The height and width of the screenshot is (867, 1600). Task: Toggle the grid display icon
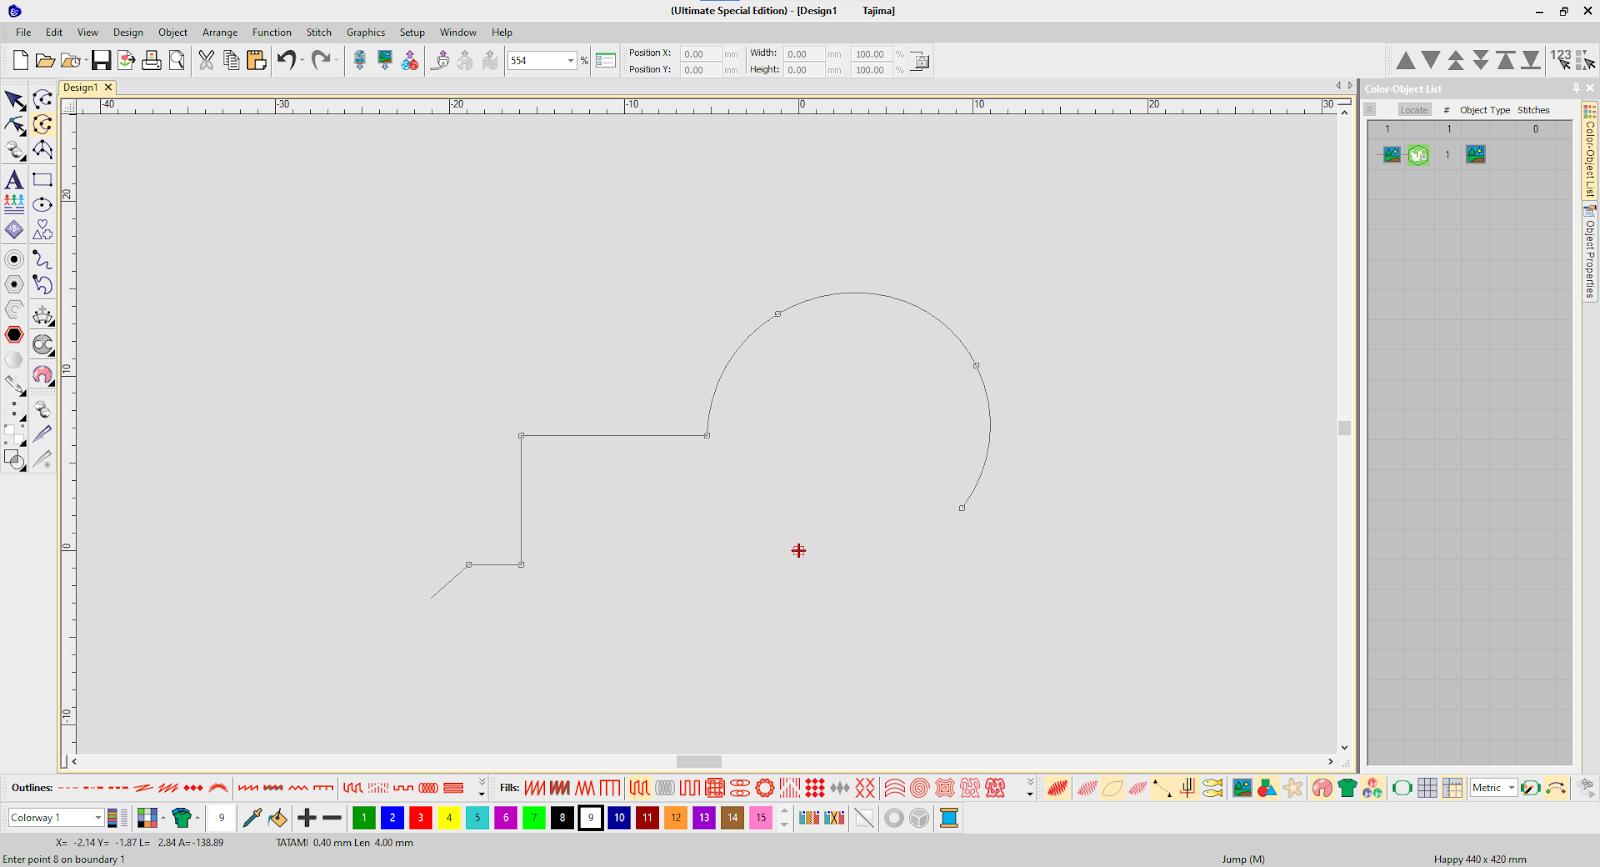[1427, 788]
